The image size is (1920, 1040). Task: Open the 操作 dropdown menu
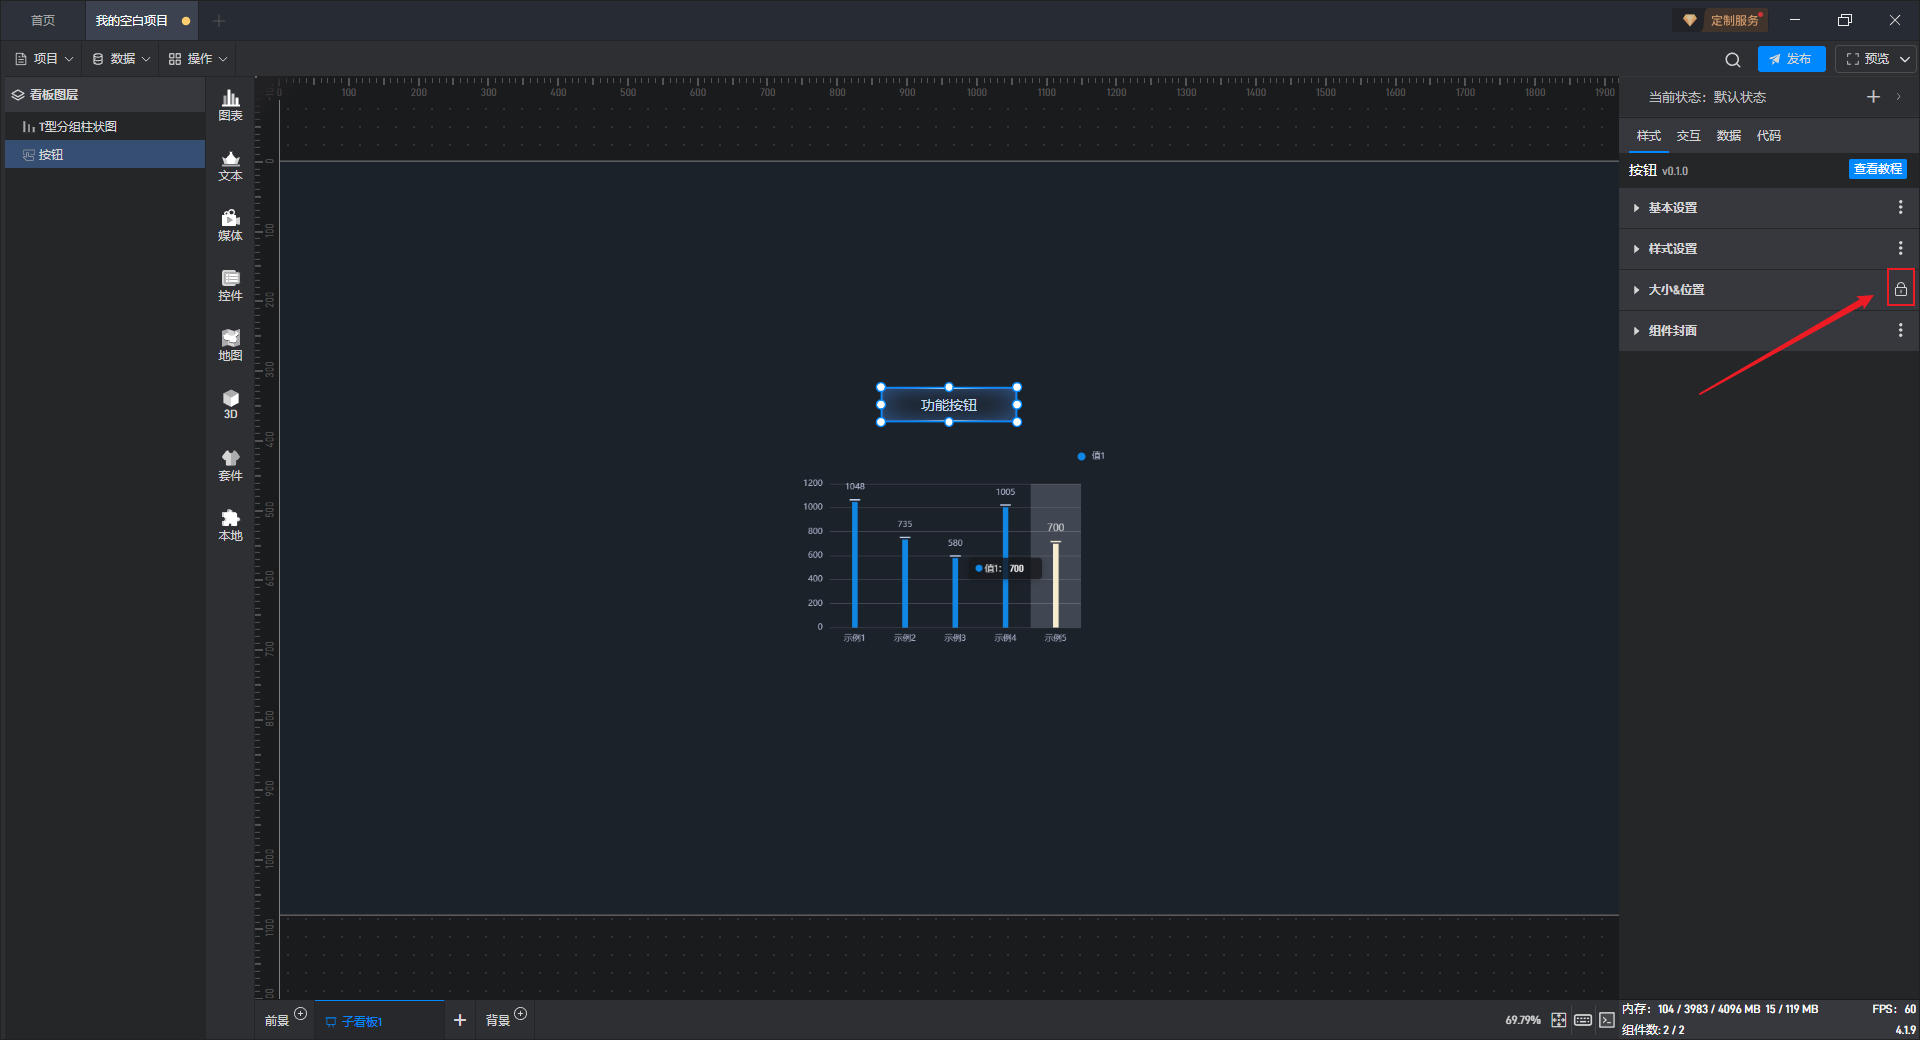198,59
